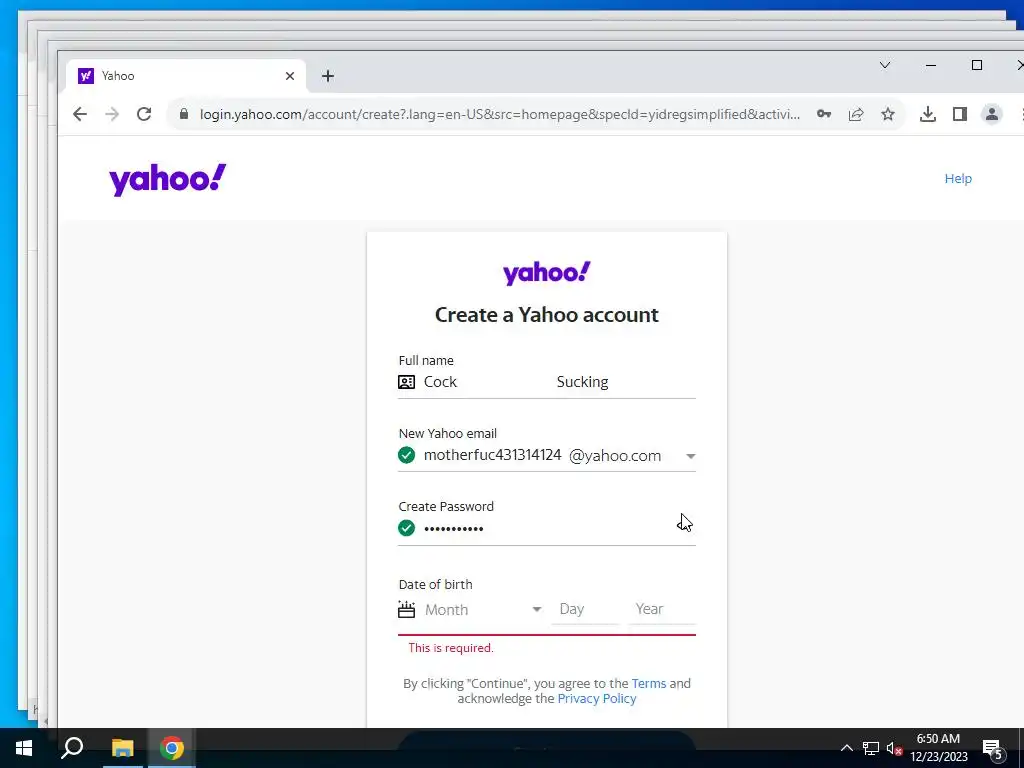This screenshot has width=1024, height=768.
Task: Open a new browser tab
Action: [328, 76]
